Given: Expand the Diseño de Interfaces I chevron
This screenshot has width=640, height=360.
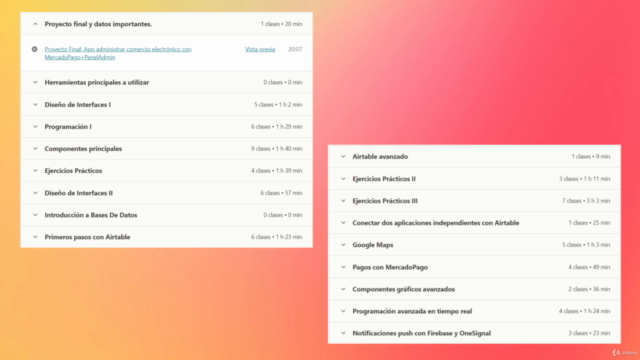Looking at the screenshot, I should coord(35,104).
